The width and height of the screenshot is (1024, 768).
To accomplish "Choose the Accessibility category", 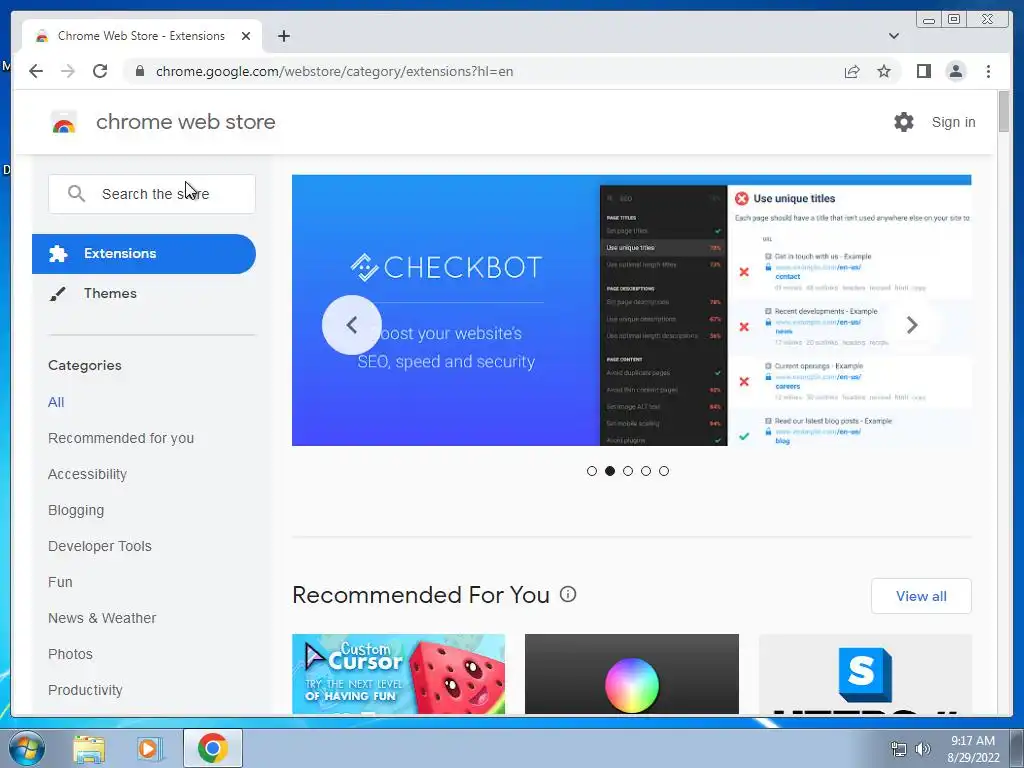I will click(88, 474).
